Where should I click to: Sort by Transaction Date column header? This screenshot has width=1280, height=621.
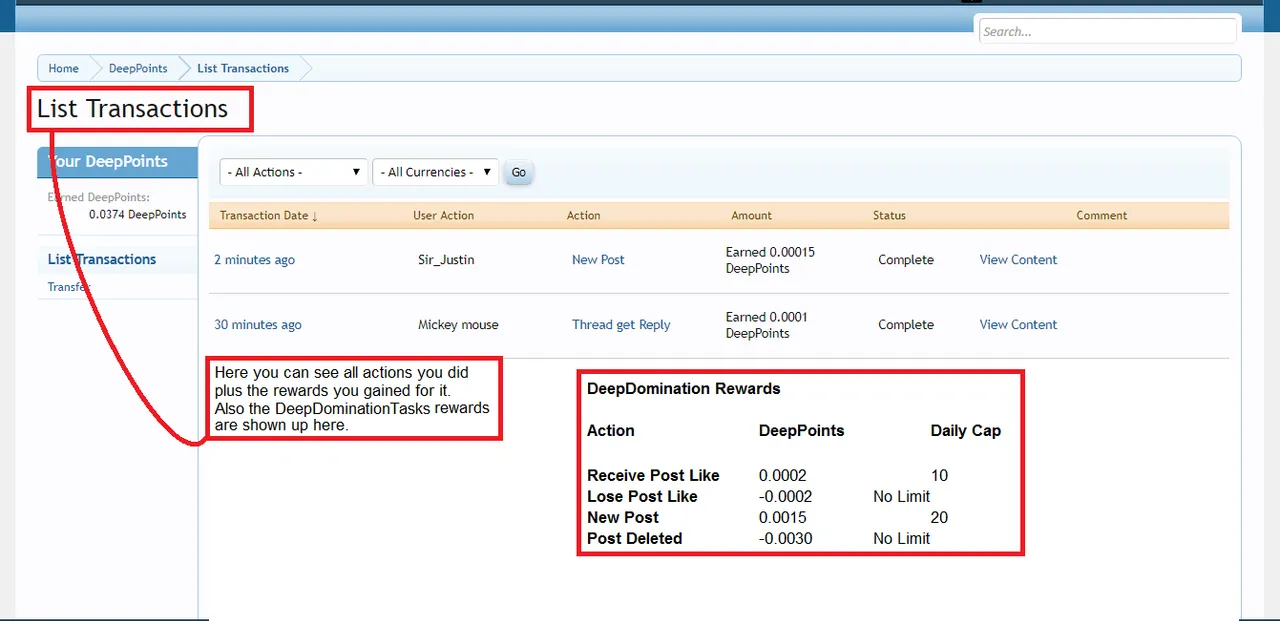click(x=269, y=215)
